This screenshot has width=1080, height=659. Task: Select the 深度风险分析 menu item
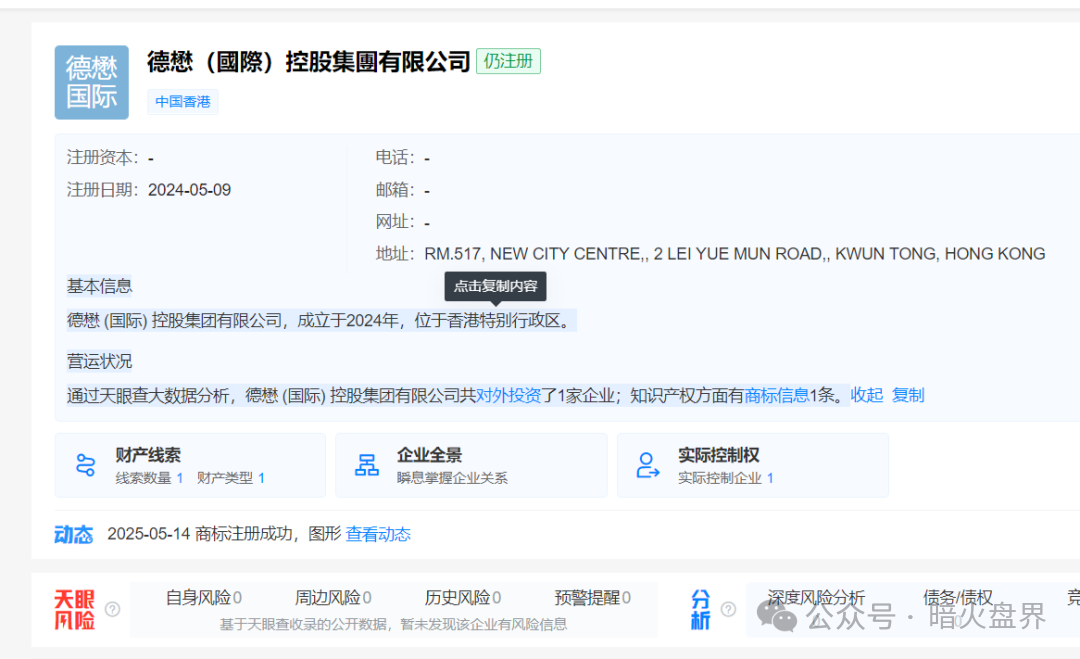(x=815, y=597)
